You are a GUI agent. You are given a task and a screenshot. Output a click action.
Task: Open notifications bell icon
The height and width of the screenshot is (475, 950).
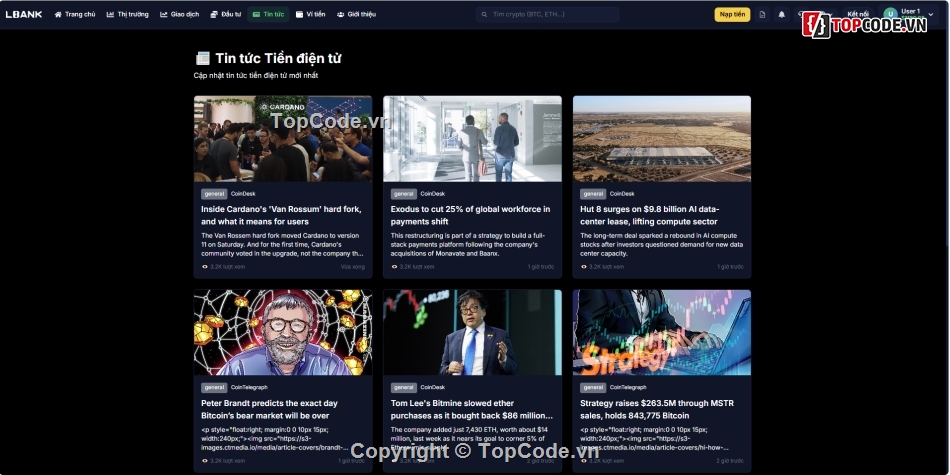782,14
